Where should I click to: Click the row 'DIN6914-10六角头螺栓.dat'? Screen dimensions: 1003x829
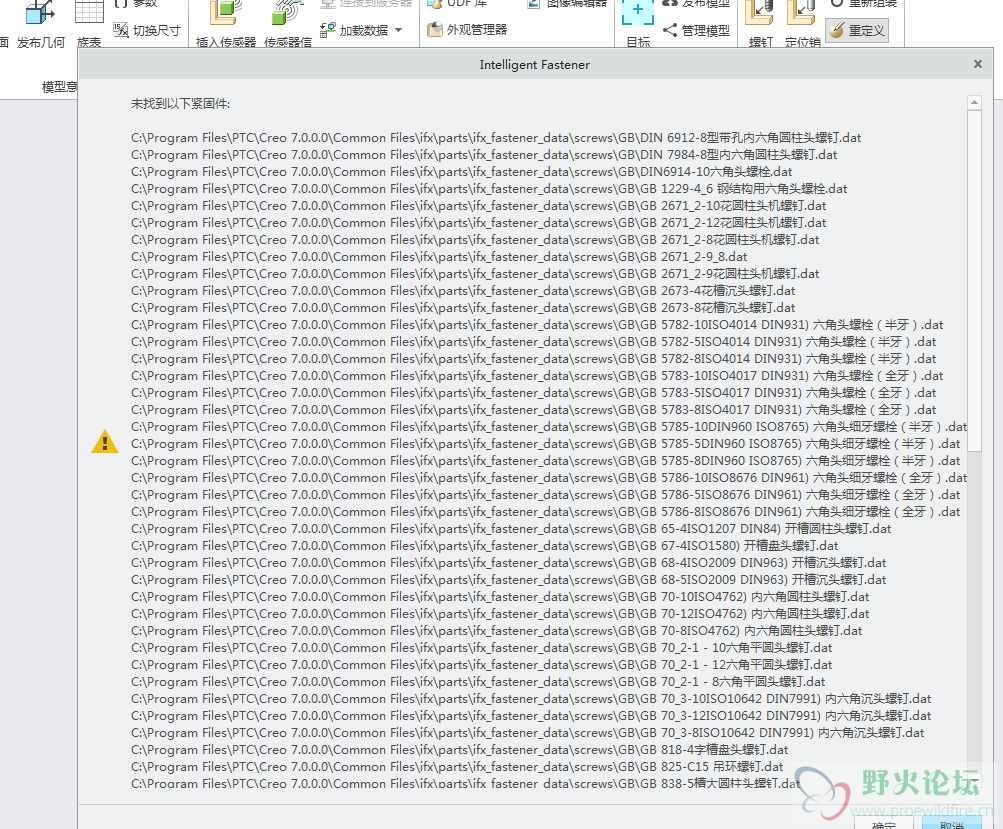pos(461,171)
